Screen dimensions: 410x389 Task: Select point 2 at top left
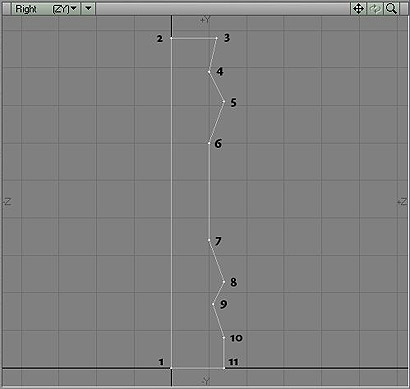click(x=171, y=38)
